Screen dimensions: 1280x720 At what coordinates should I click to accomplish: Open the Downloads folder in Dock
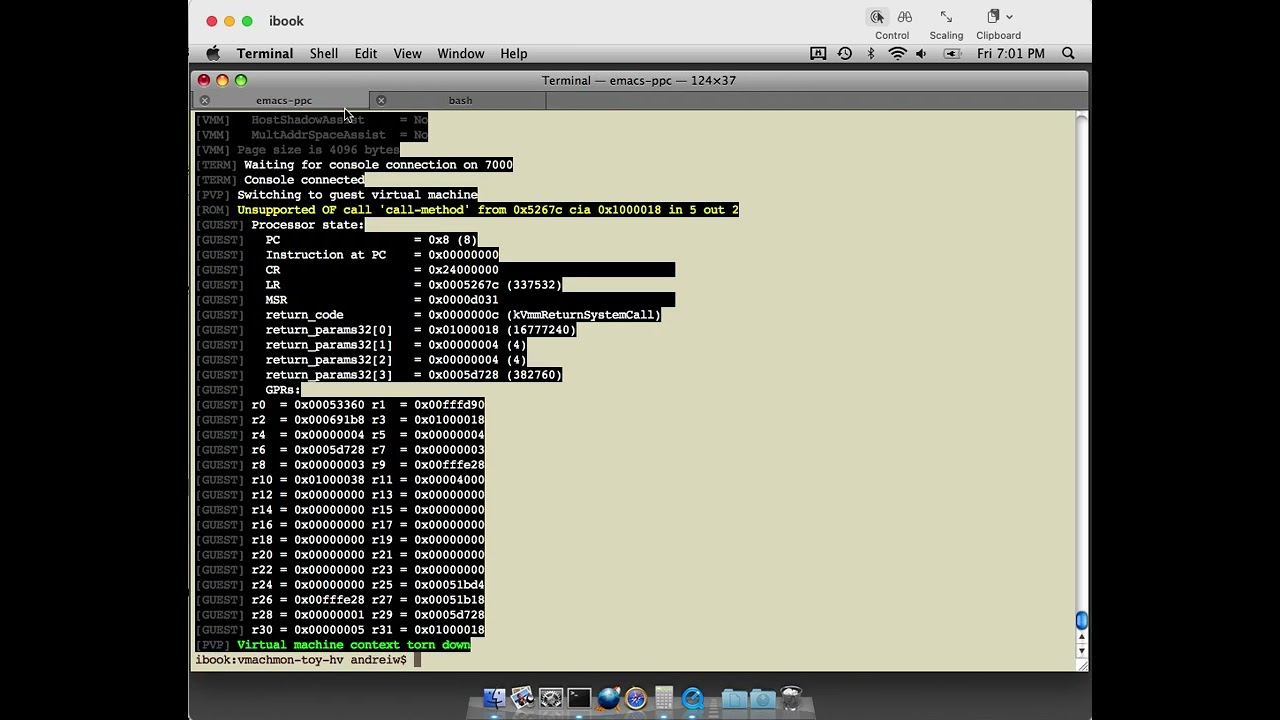point(762,698)
